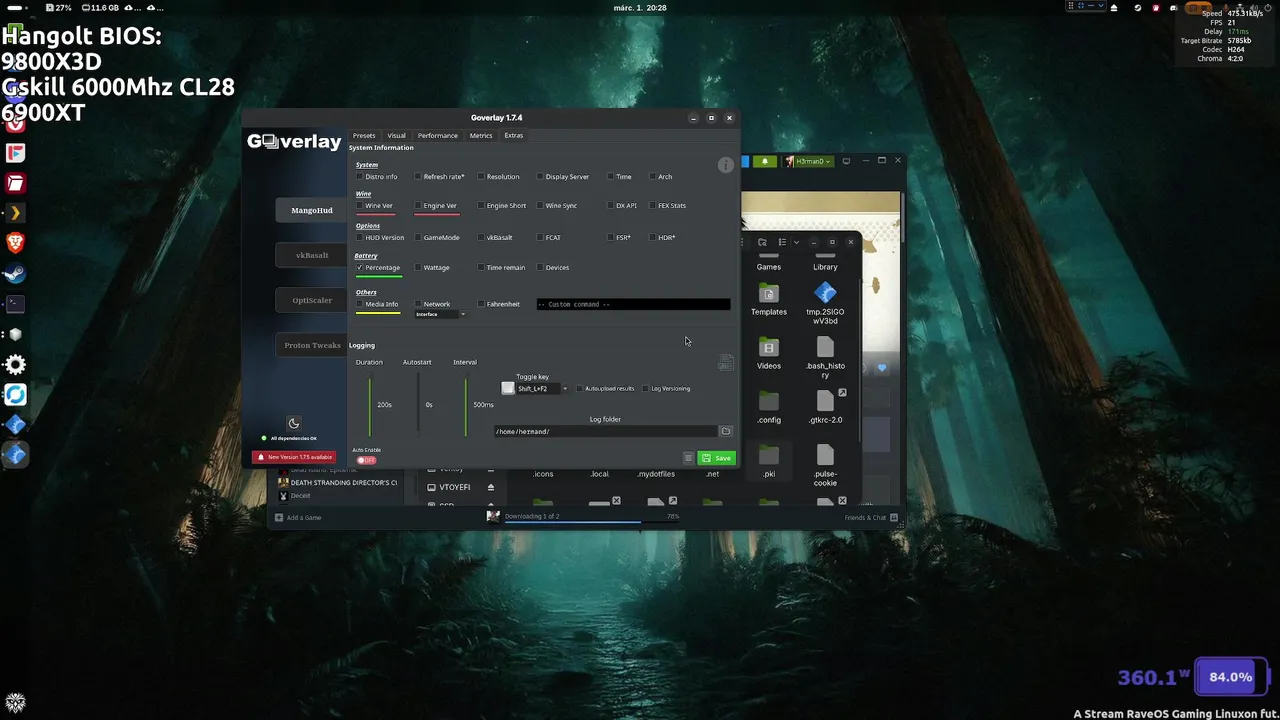The height and width of the screenshot is (720, 1280).
Task: Select MangoHud in Goverlay sidebar
Action: [312, 211]
